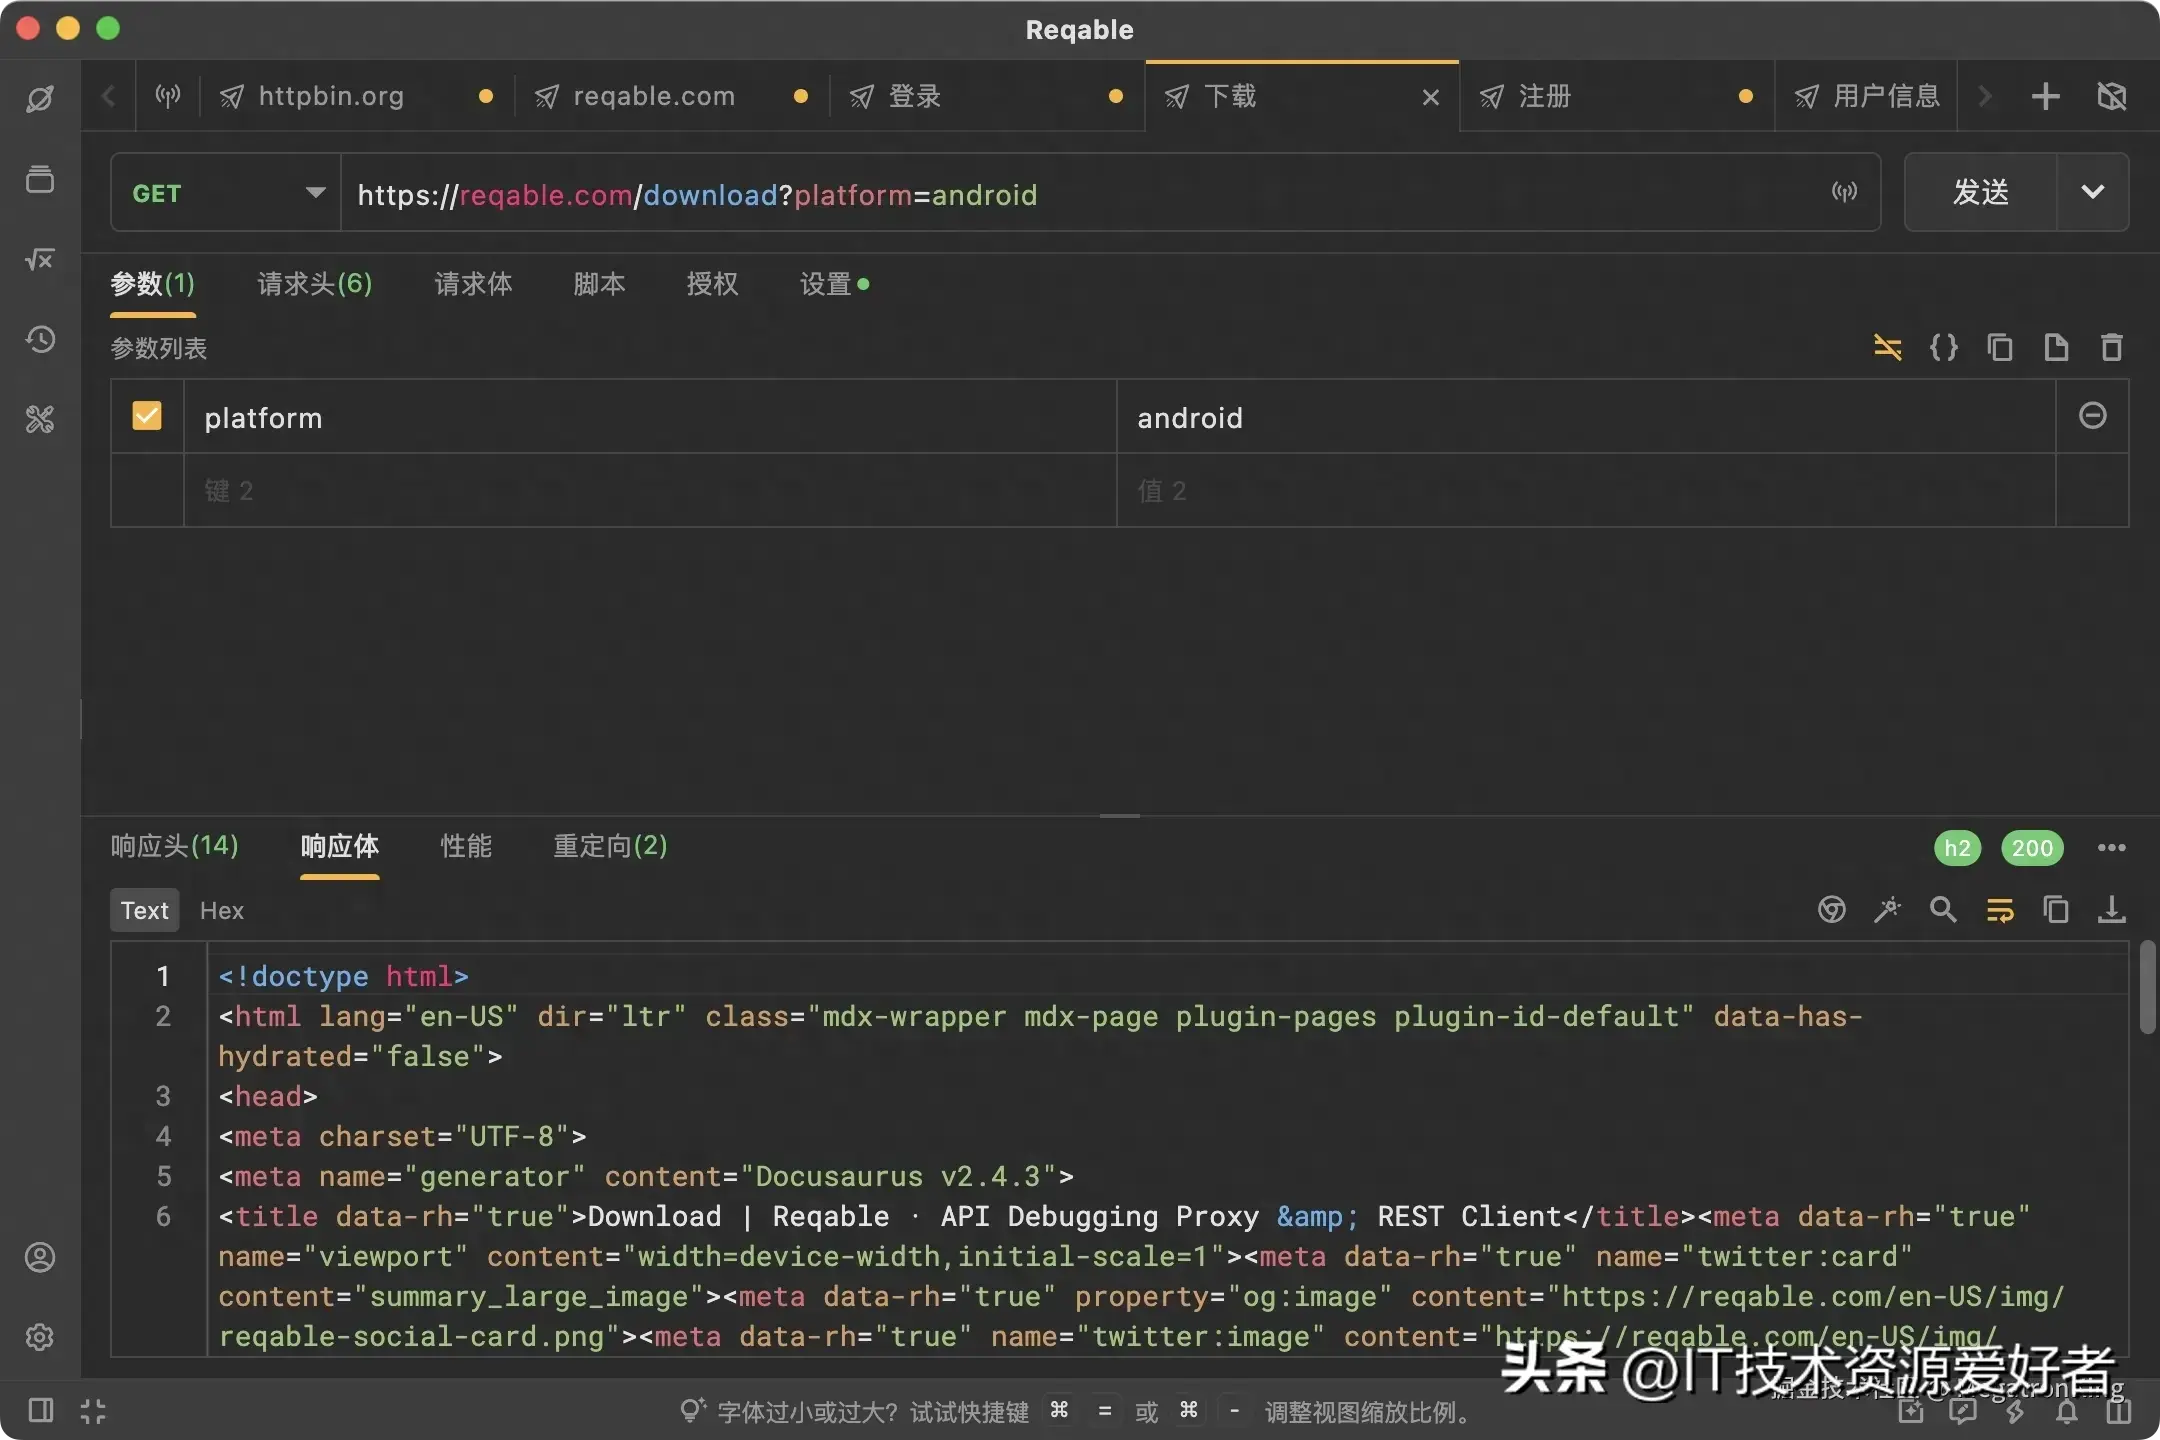Open the formula tool icon in sidebar
This screenshot has height=1440, width=2160.
pyautogui.click(x=40, y=259)
